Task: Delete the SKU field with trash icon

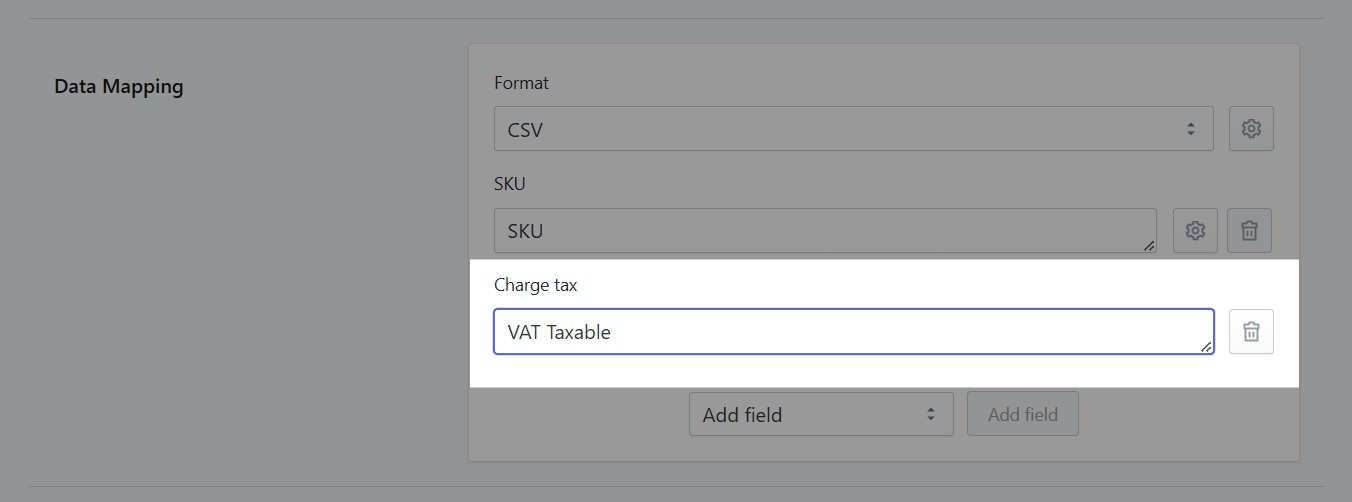Action: (x=1249, y=231)
